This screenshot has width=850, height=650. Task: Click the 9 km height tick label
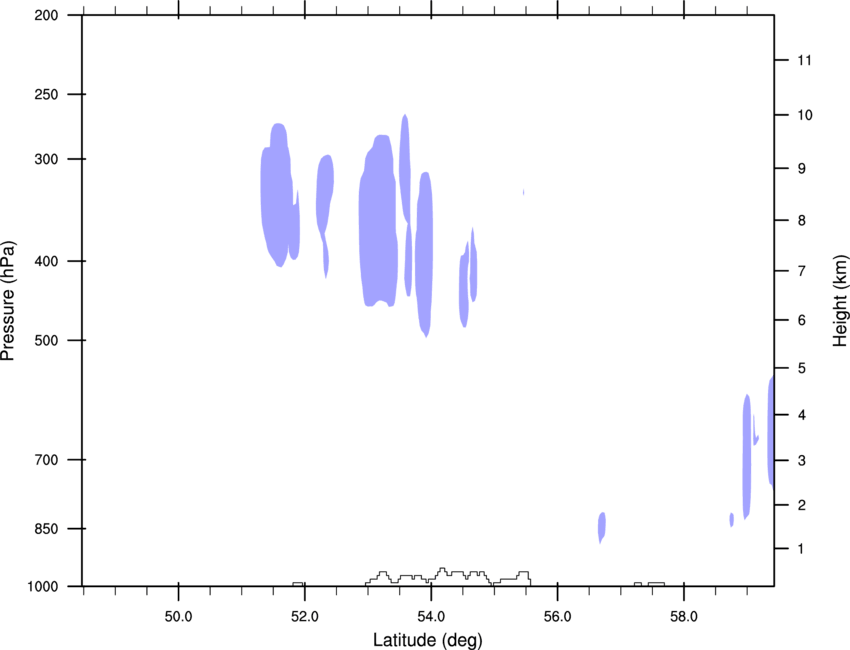click(x=802, y=169)
